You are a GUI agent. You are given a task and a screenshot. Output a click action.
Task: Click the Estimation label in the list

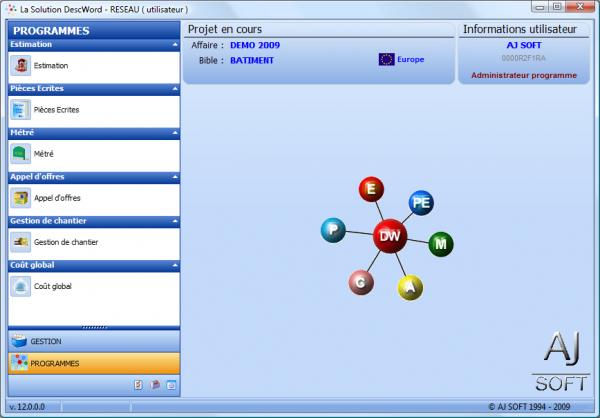click(51, 65)
